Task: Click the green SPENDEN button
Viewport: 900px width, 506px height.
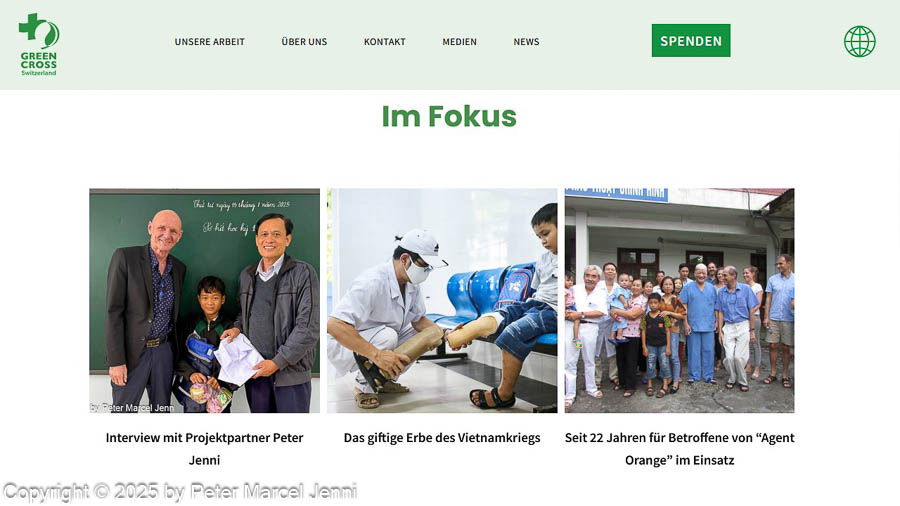Action: [x=691, y=41]
